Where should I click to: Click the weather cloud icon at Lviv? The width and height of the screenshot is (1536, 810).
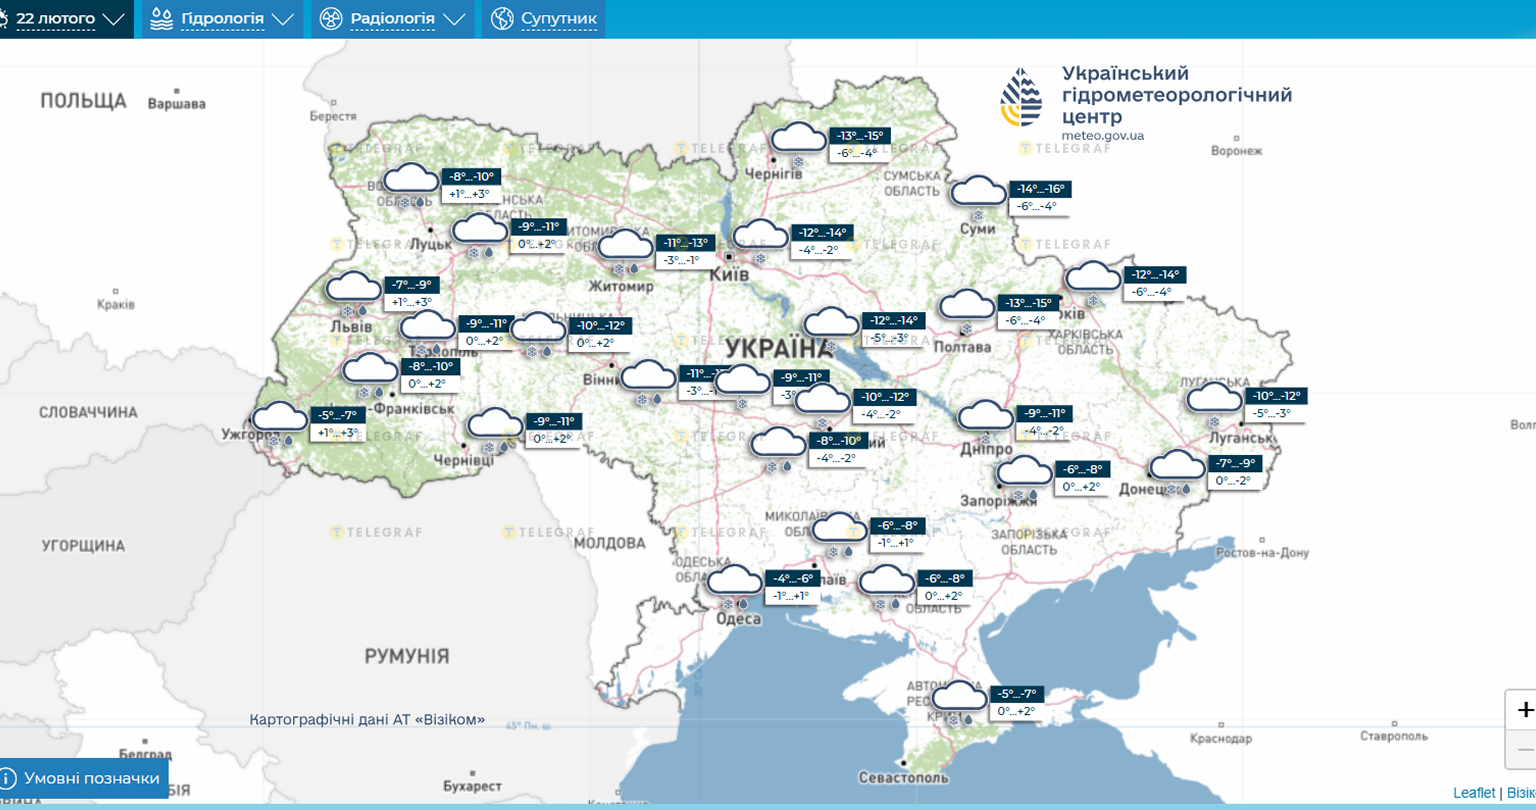click(x=355, y=287)
